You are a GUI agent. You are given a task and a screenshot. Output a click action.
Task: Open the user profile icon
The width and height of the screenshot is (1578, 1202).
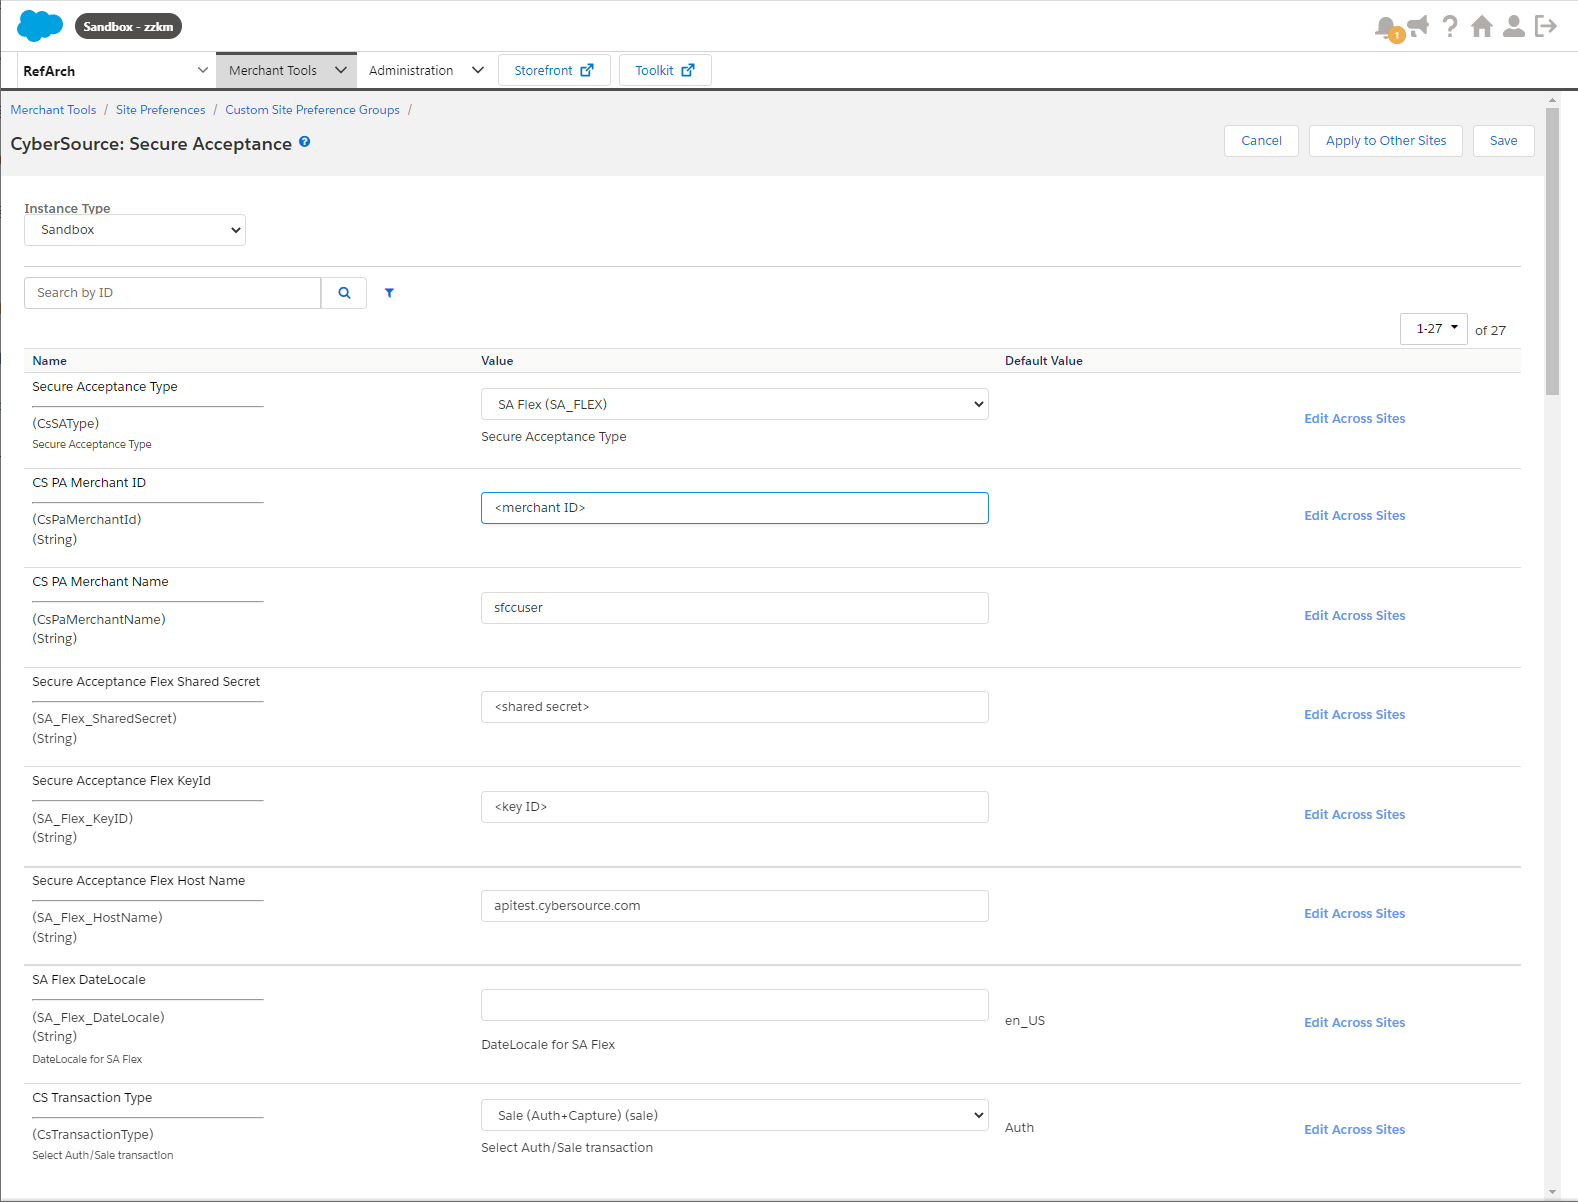[x=1514, y=26]
